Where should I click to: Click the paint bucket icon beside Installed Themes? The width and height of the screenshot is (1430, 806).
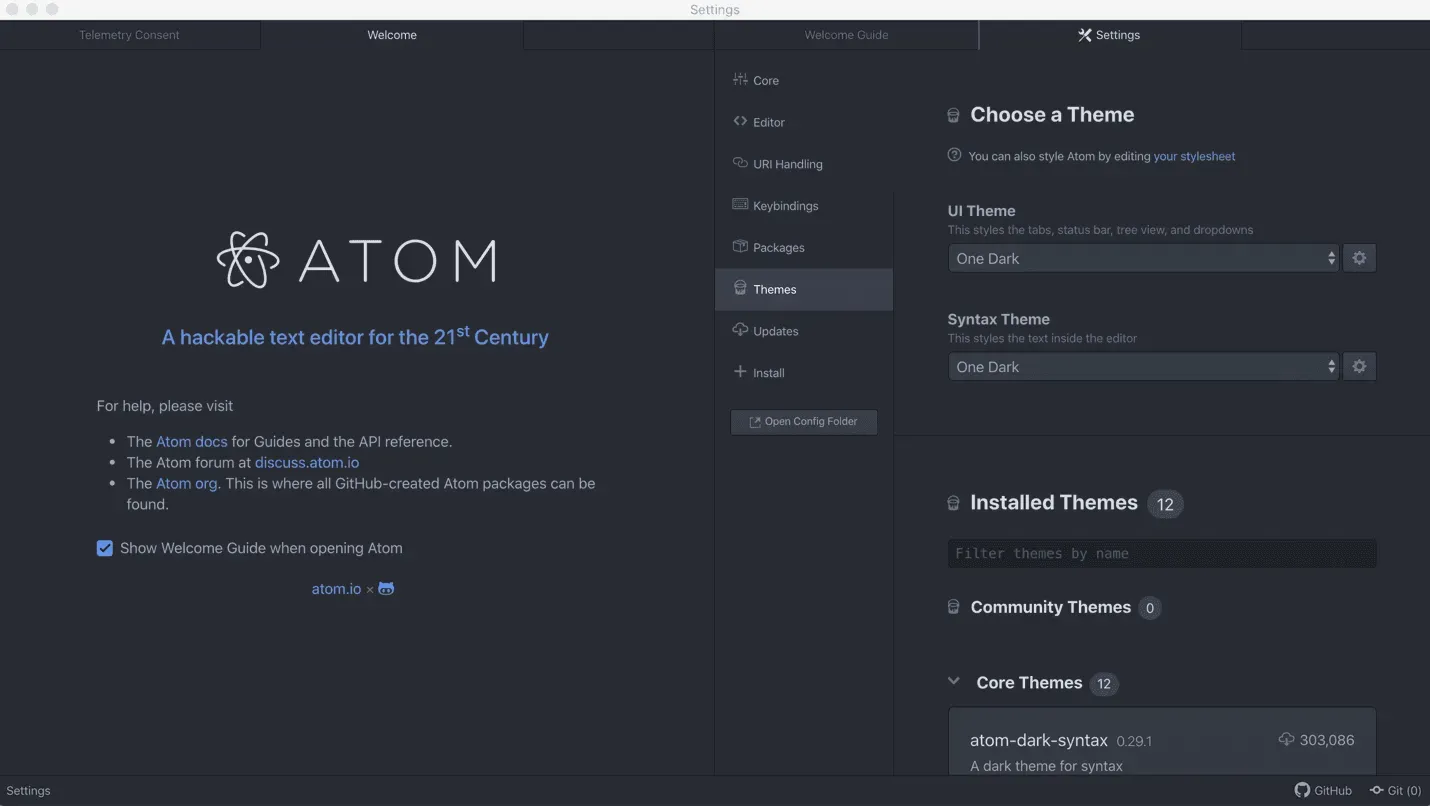953,503
